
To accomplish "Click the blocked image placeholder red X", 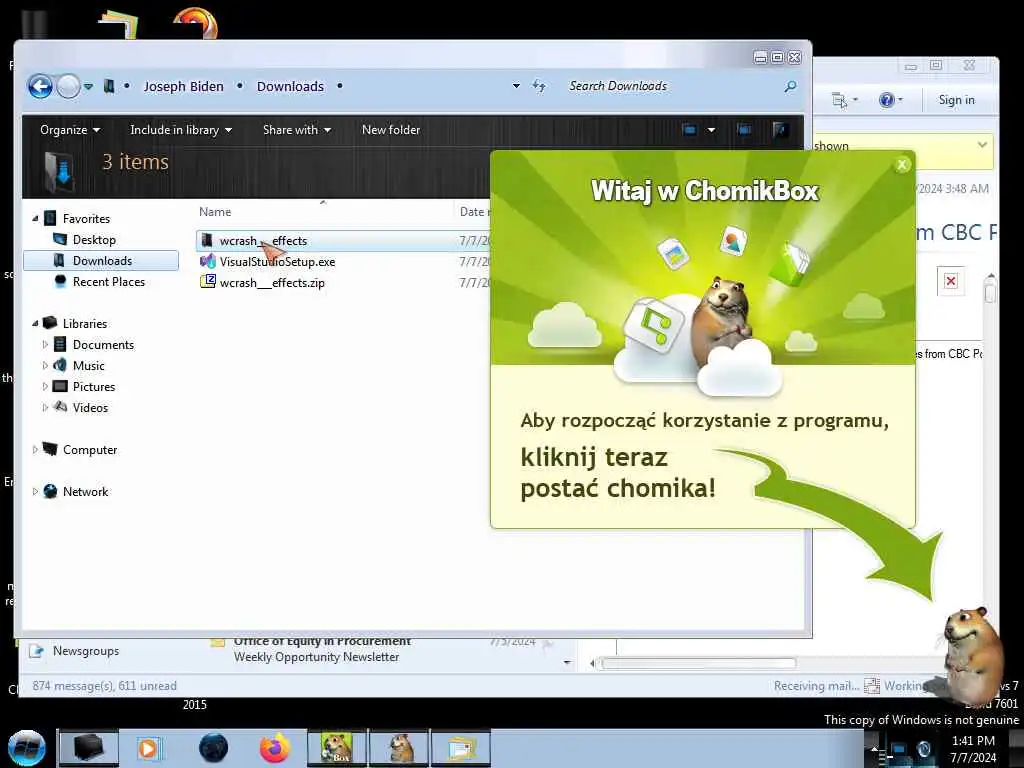I will tap(950, 281).
